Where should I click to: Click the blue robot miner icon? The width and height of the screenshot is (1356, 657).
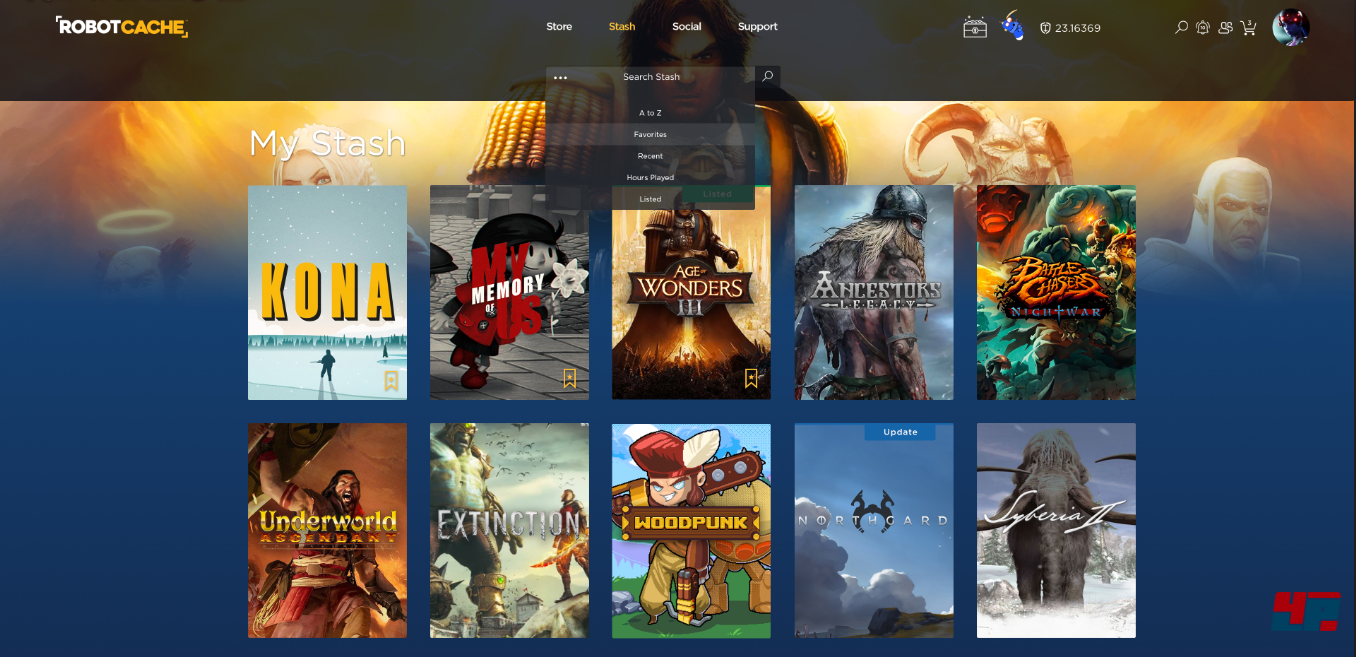pyautogui.click(x=1012, y=27)
